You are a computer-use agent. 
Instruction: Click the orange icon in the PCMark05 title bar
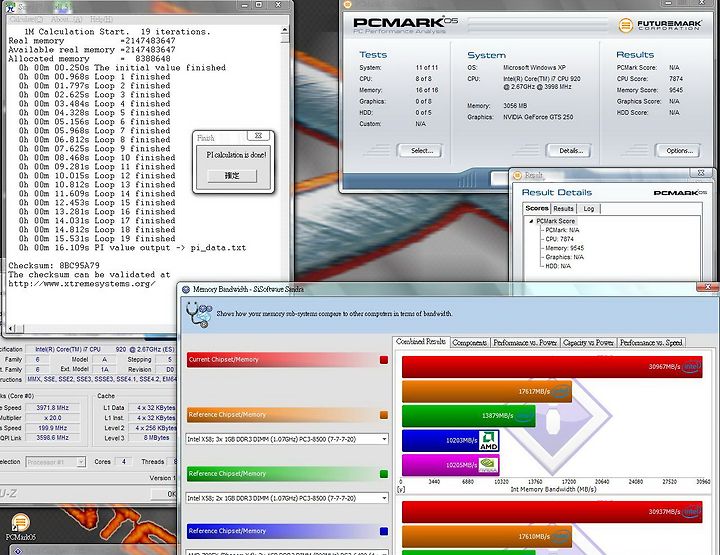tap(347, 4)
